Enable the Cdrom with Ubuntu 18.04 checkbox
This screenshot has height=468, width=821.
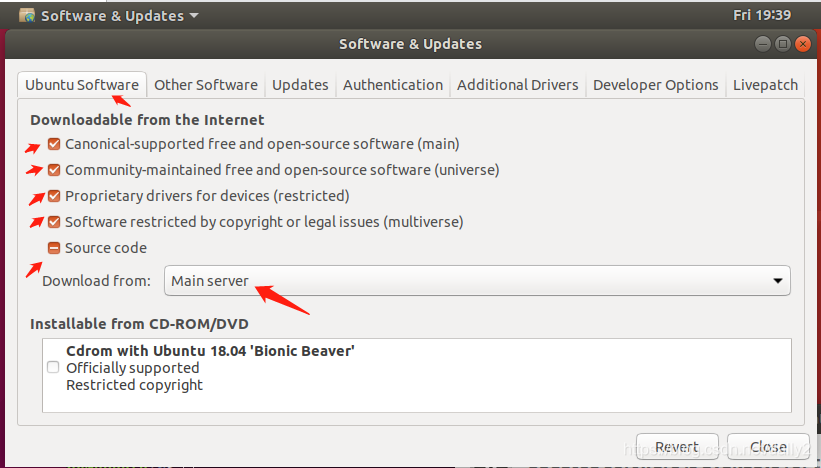(x=53, y=367)
